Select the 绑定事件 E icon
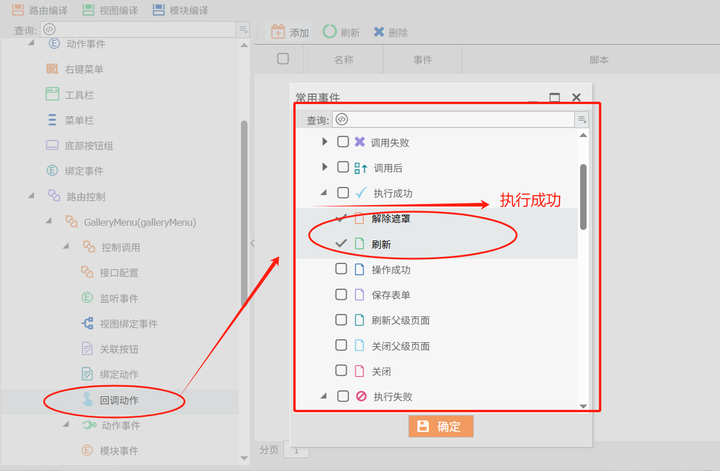 [52, 171]
